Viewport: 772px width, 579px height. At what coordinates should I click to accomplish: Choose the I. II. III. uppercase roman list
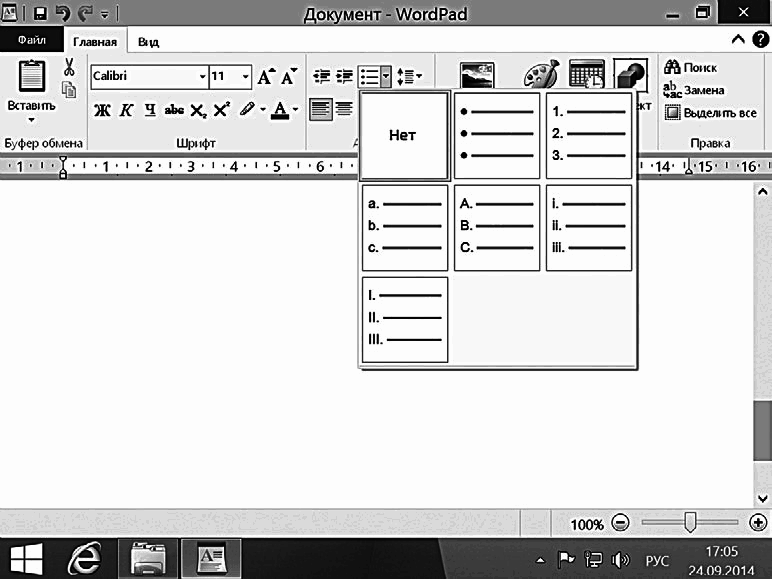(405, 320)
